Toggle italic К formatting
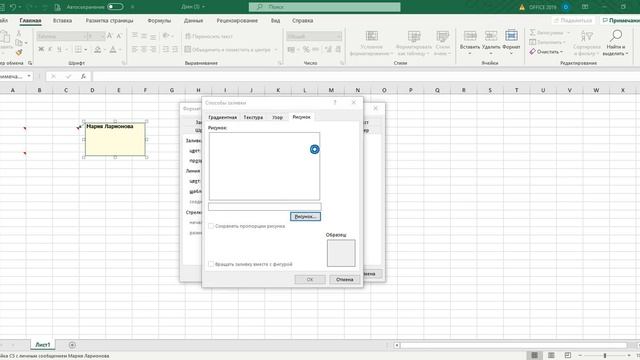640x360 pixels. tap(50, 49)
